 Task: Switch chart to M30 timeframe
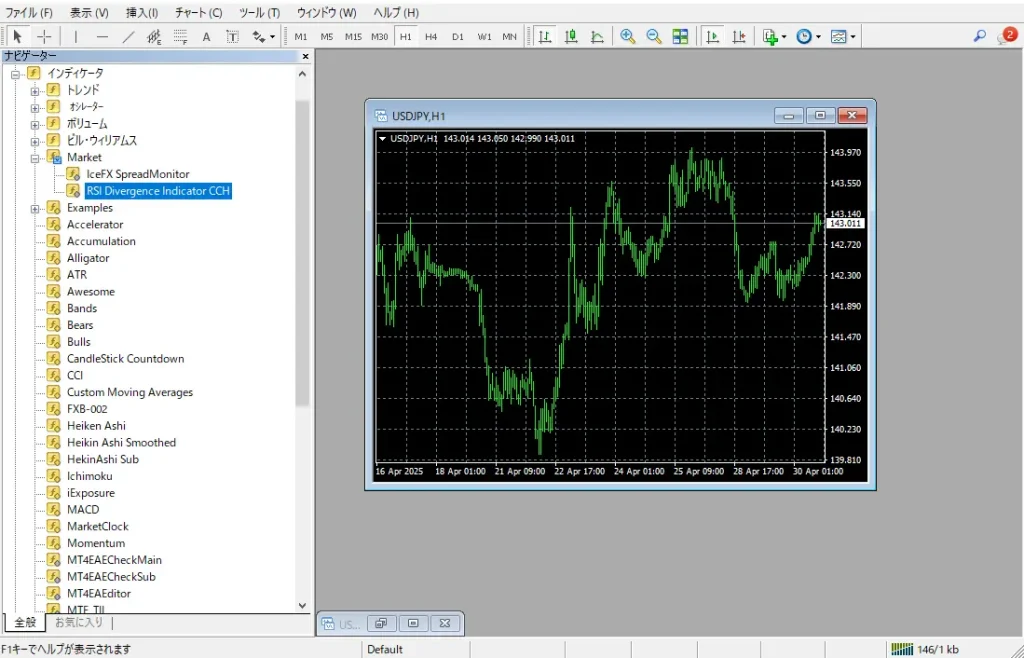coord(379,37)
